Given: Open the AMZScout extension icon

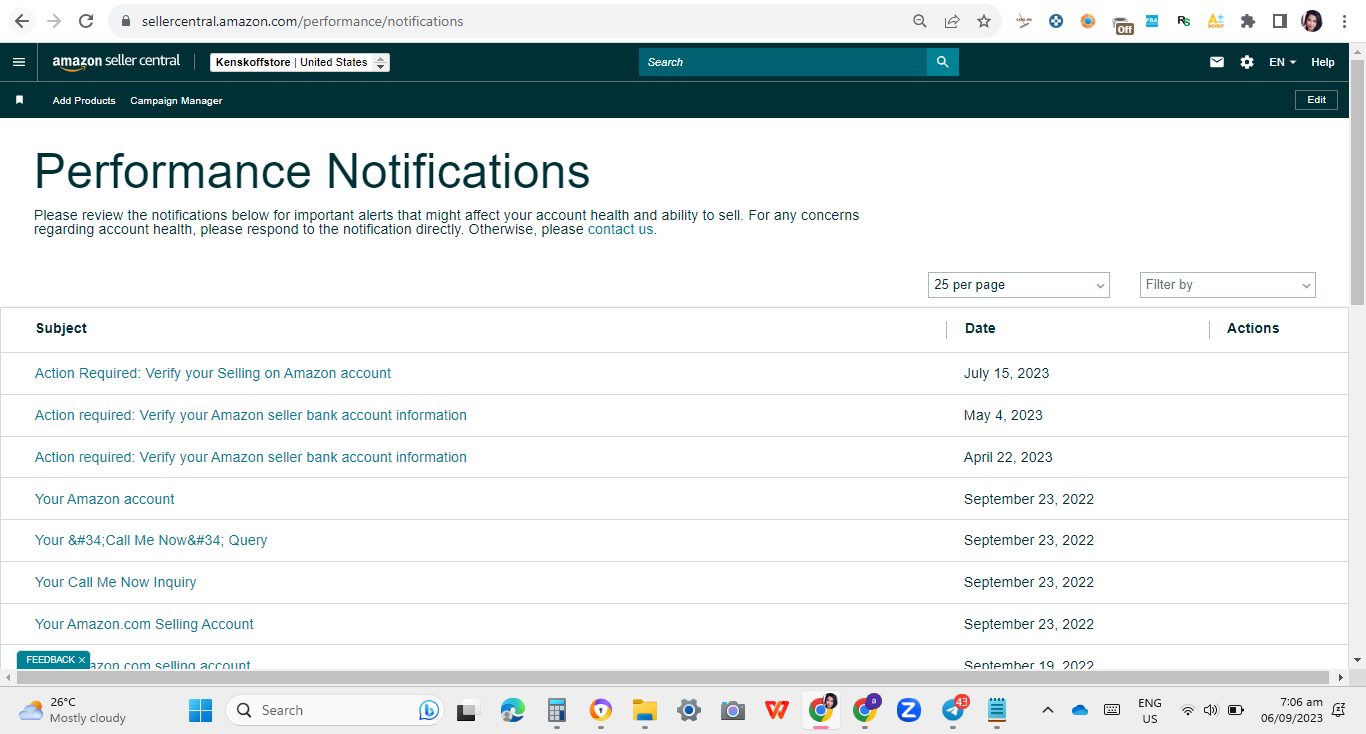Looking at the screenshot, I should point(1216,20).
